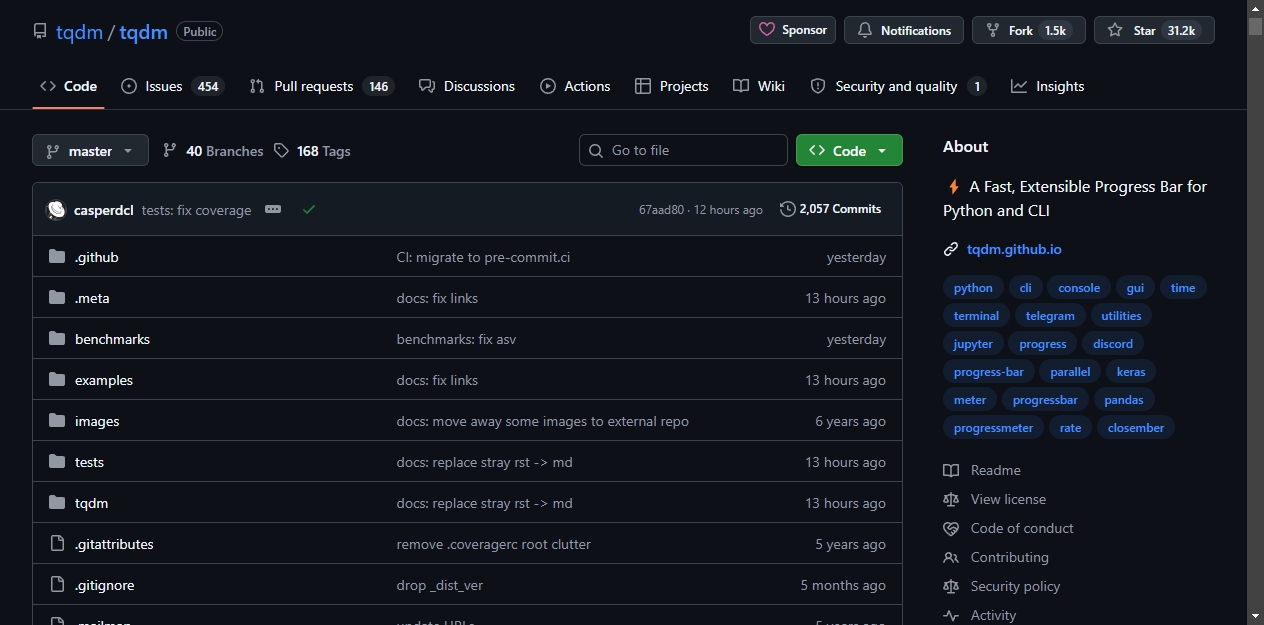The width and height of the screenshot is (1264, 625).
Task: Select the progressmeter topic tag
Action: point(993,428)
